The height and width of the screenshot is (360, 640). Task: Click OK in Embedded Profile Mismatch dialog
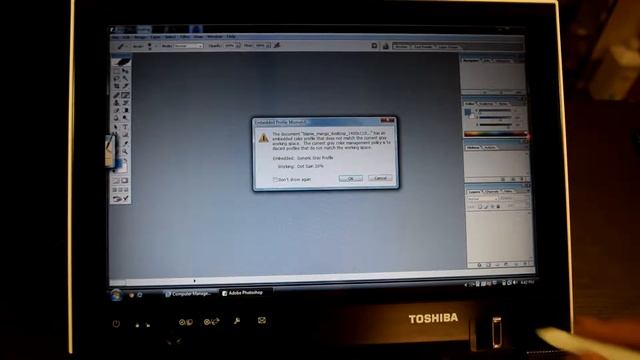click(x=350, y=178)
